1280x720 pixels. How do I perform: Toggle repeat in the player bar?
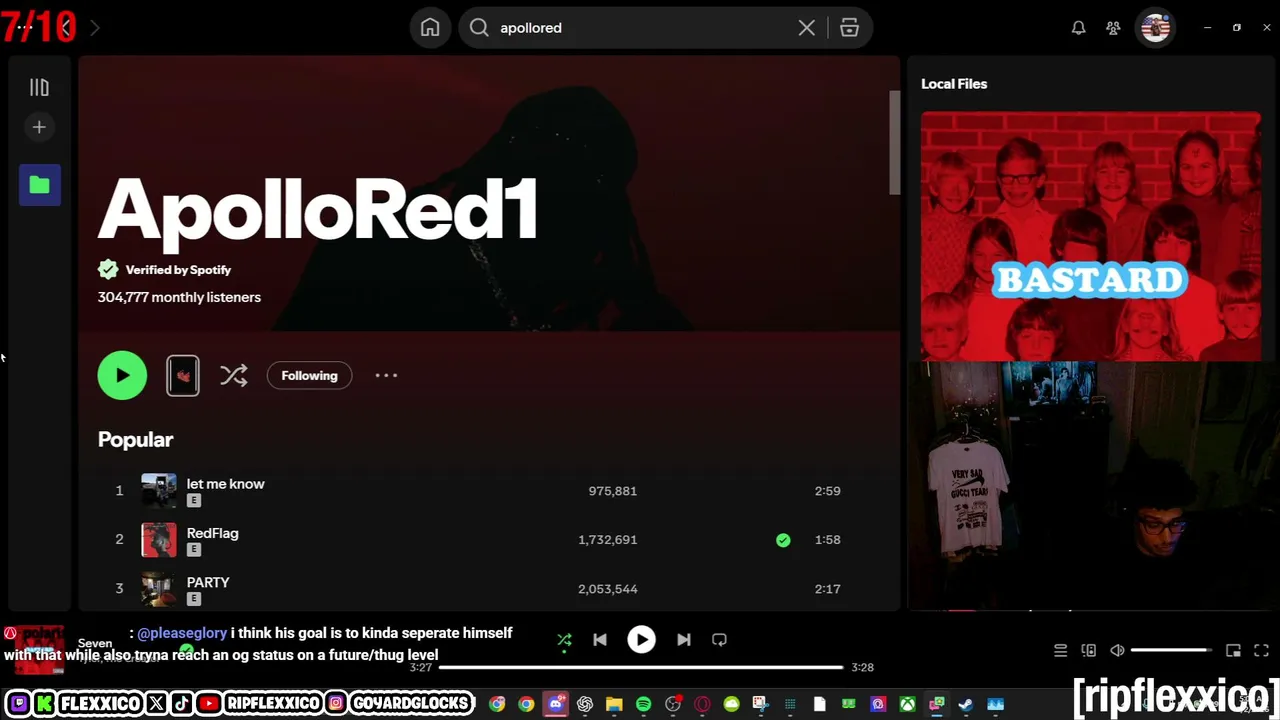[x=719, y=640]
